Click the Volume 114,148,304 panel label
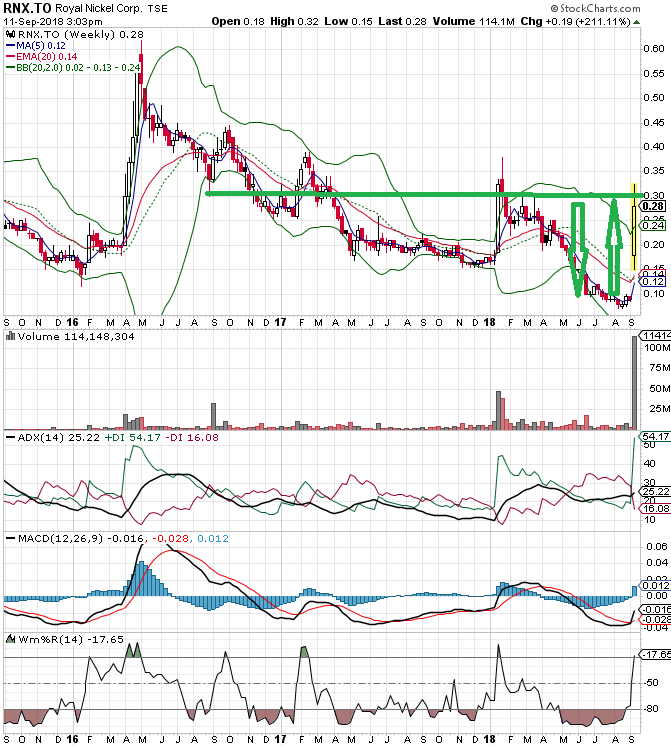Screen dimensions: 671x747 pos(76,336)
